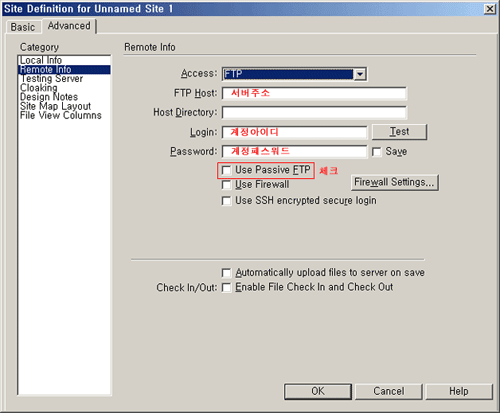Check Use Passive FTP option

(226, 170)
